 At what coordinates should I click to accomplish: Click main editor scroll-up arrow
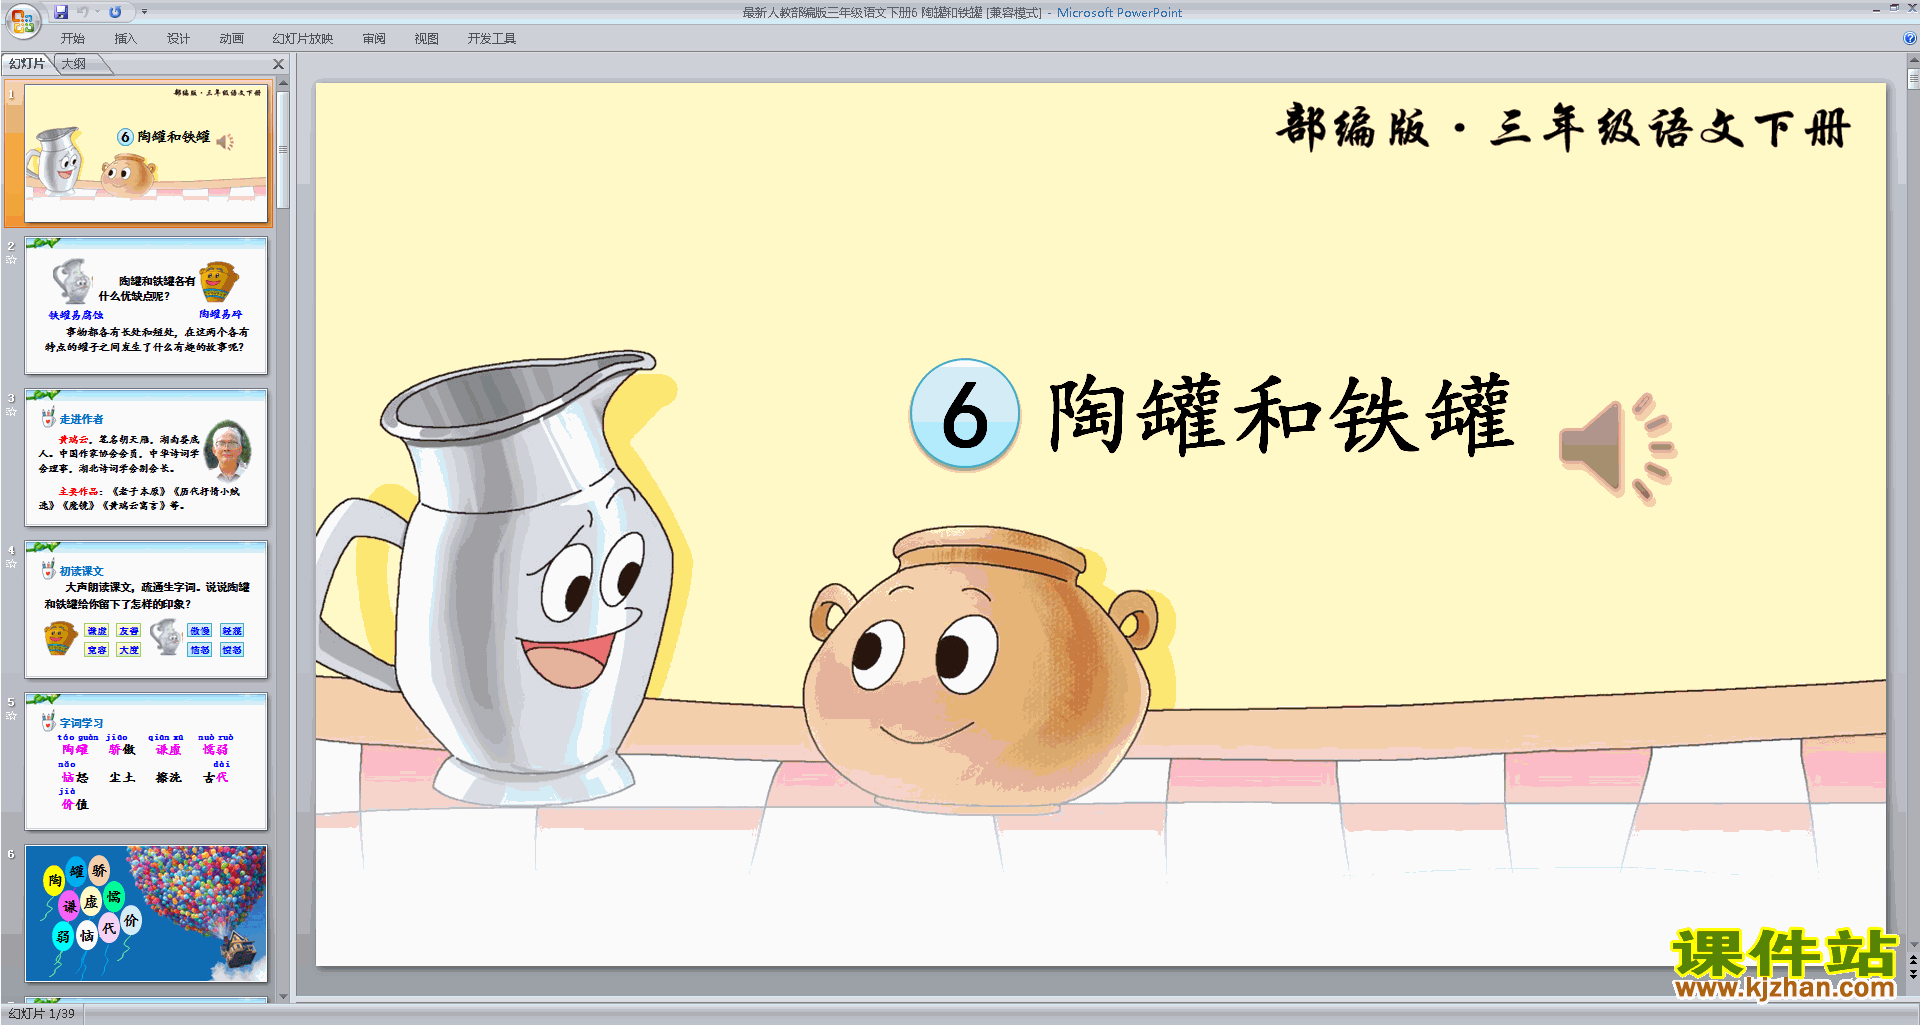(x=1913, y=60)
